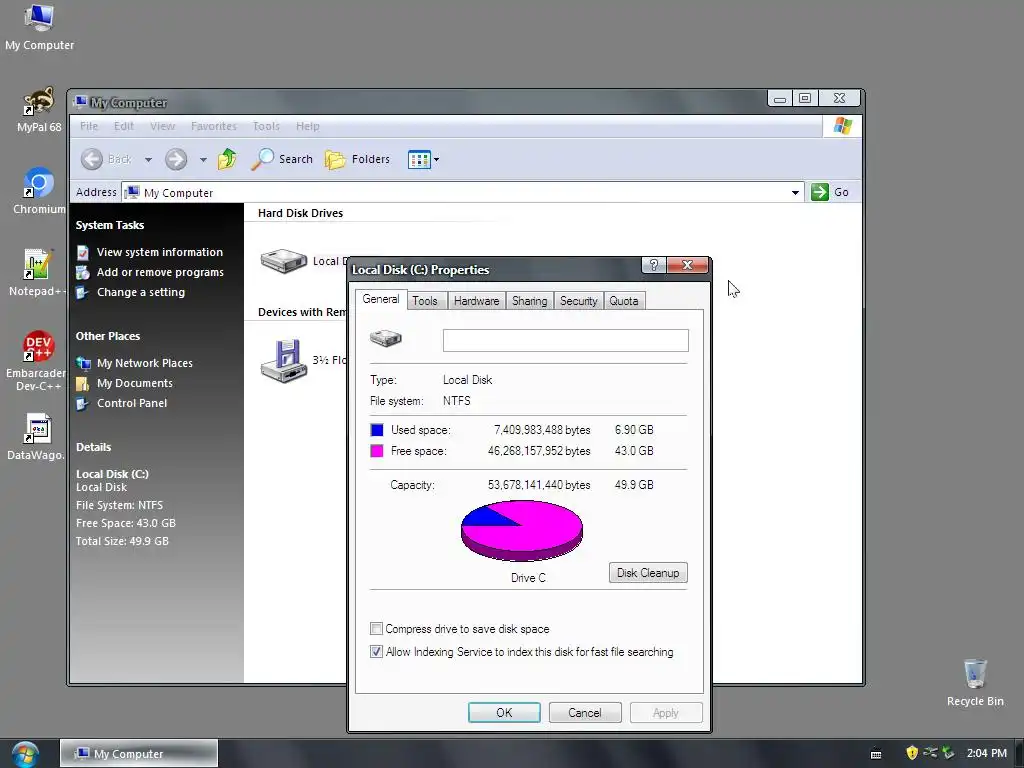Click the Views toolbar icon

click(419, 159)
